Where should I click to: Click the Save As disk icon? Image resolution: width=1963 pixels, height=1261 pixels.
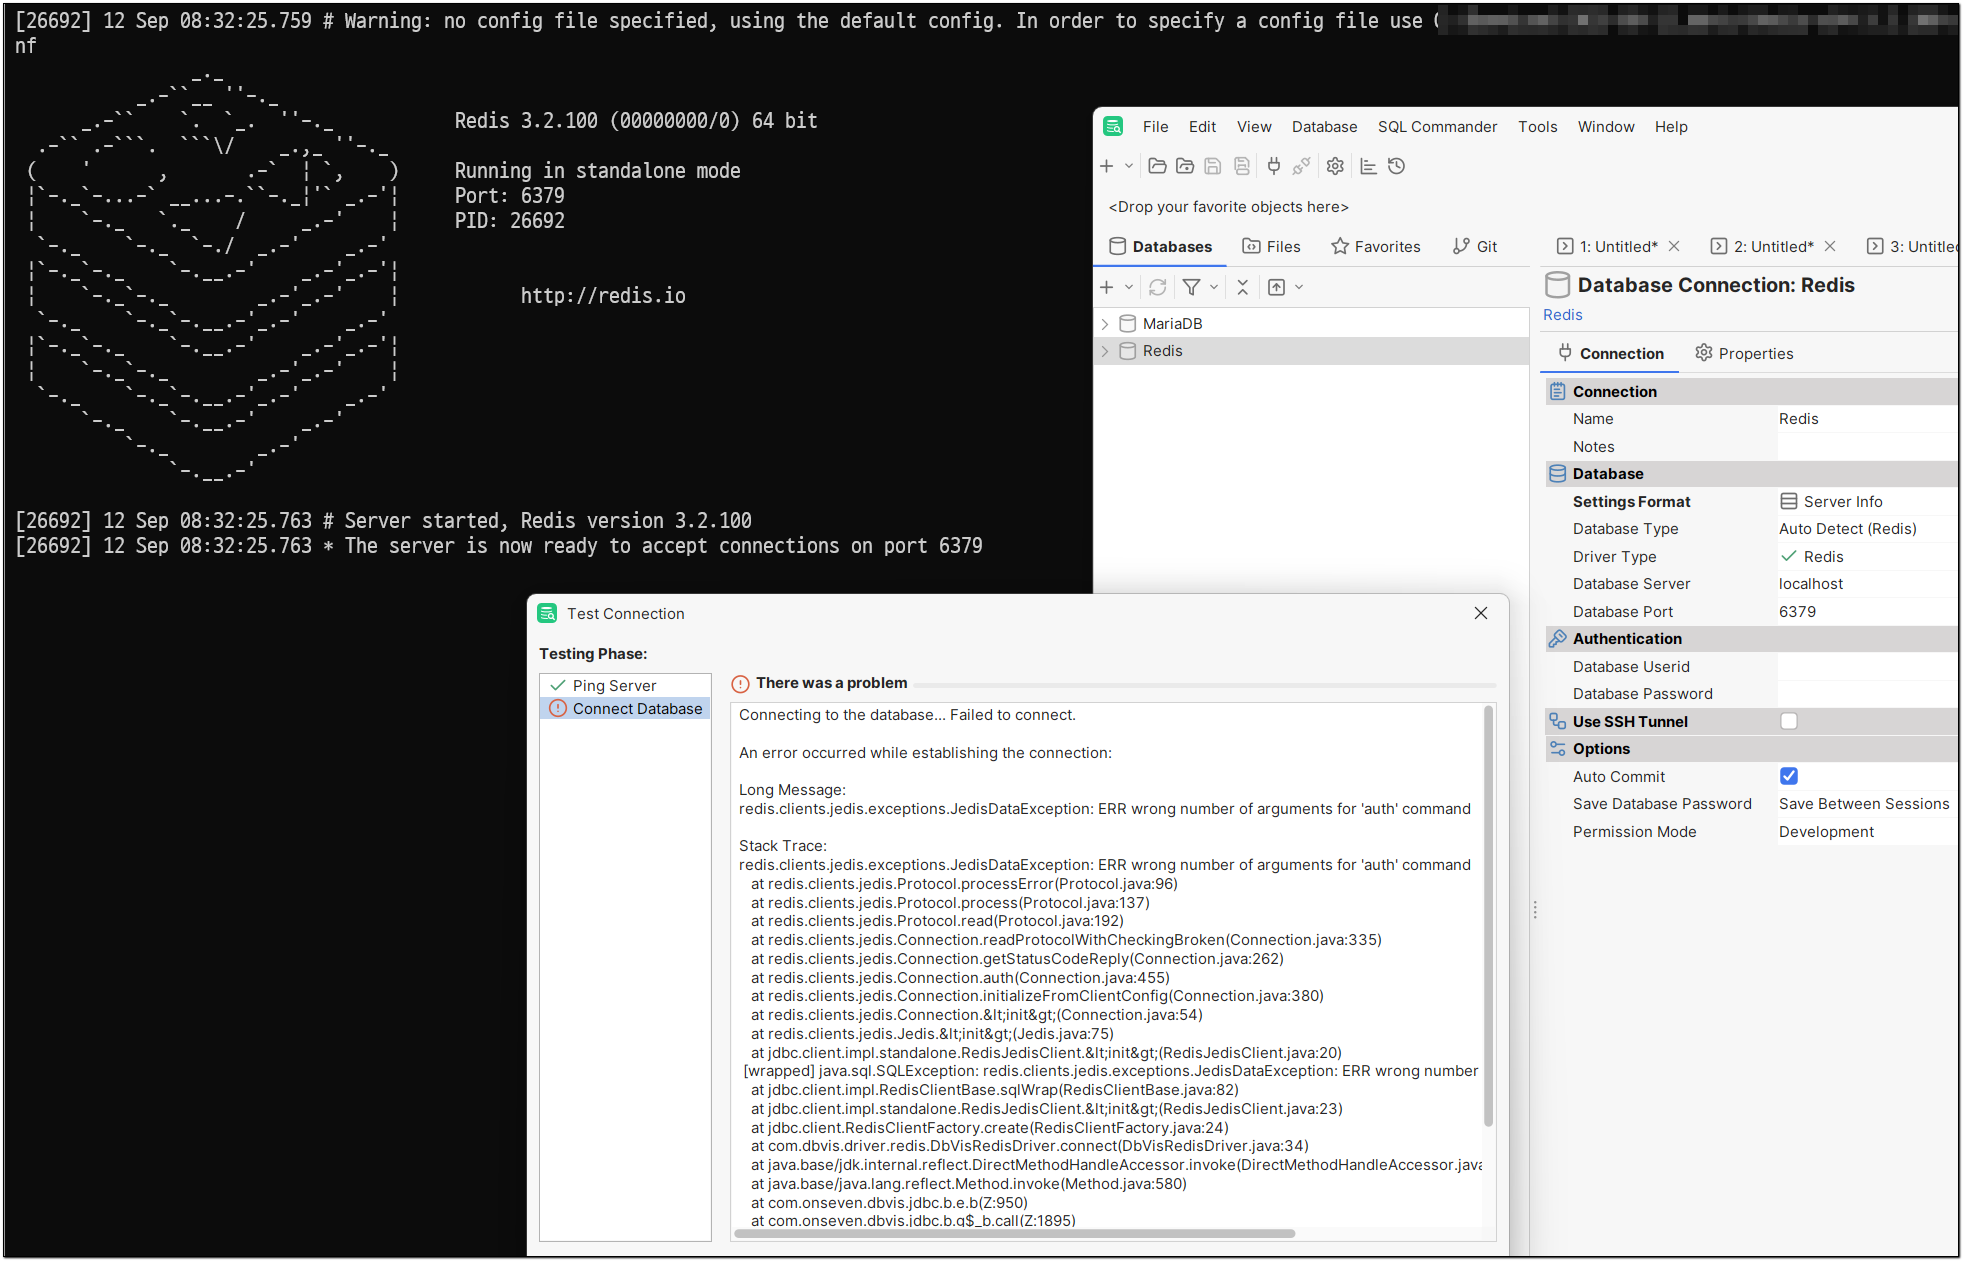click(1242, 166)
